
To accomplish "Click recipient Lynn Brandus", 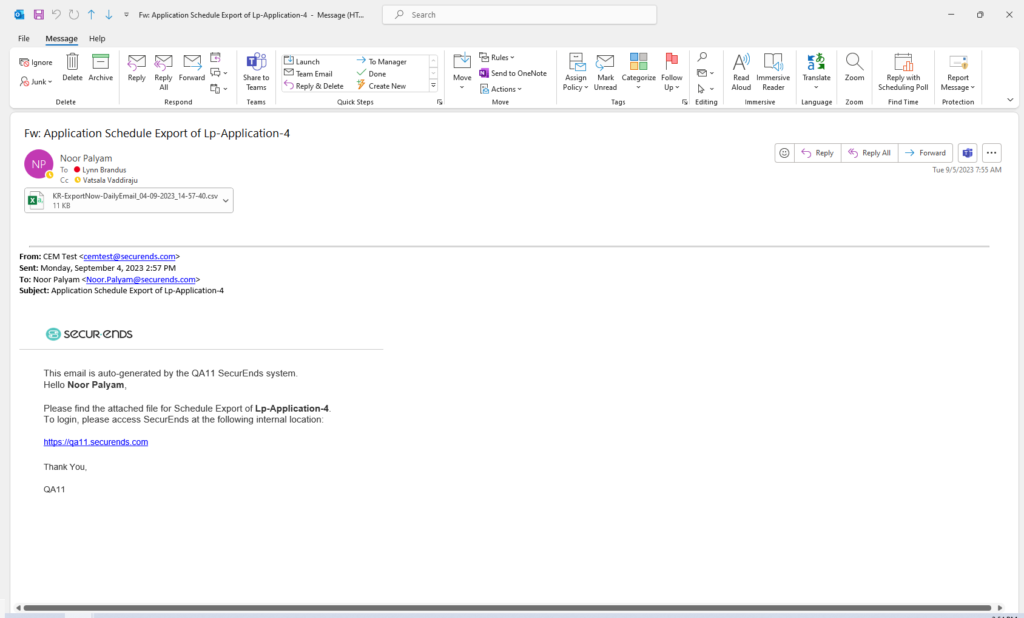I will (104, 170).
